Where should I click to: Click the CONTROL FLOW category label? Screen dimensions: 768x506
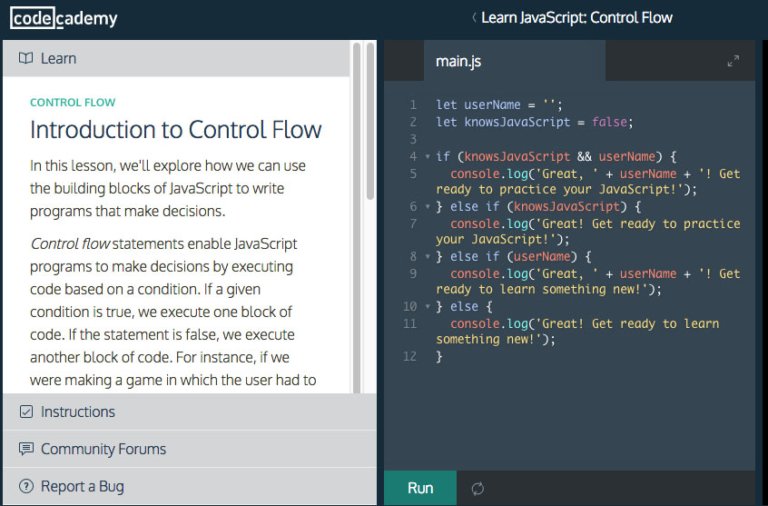(72, 102)
